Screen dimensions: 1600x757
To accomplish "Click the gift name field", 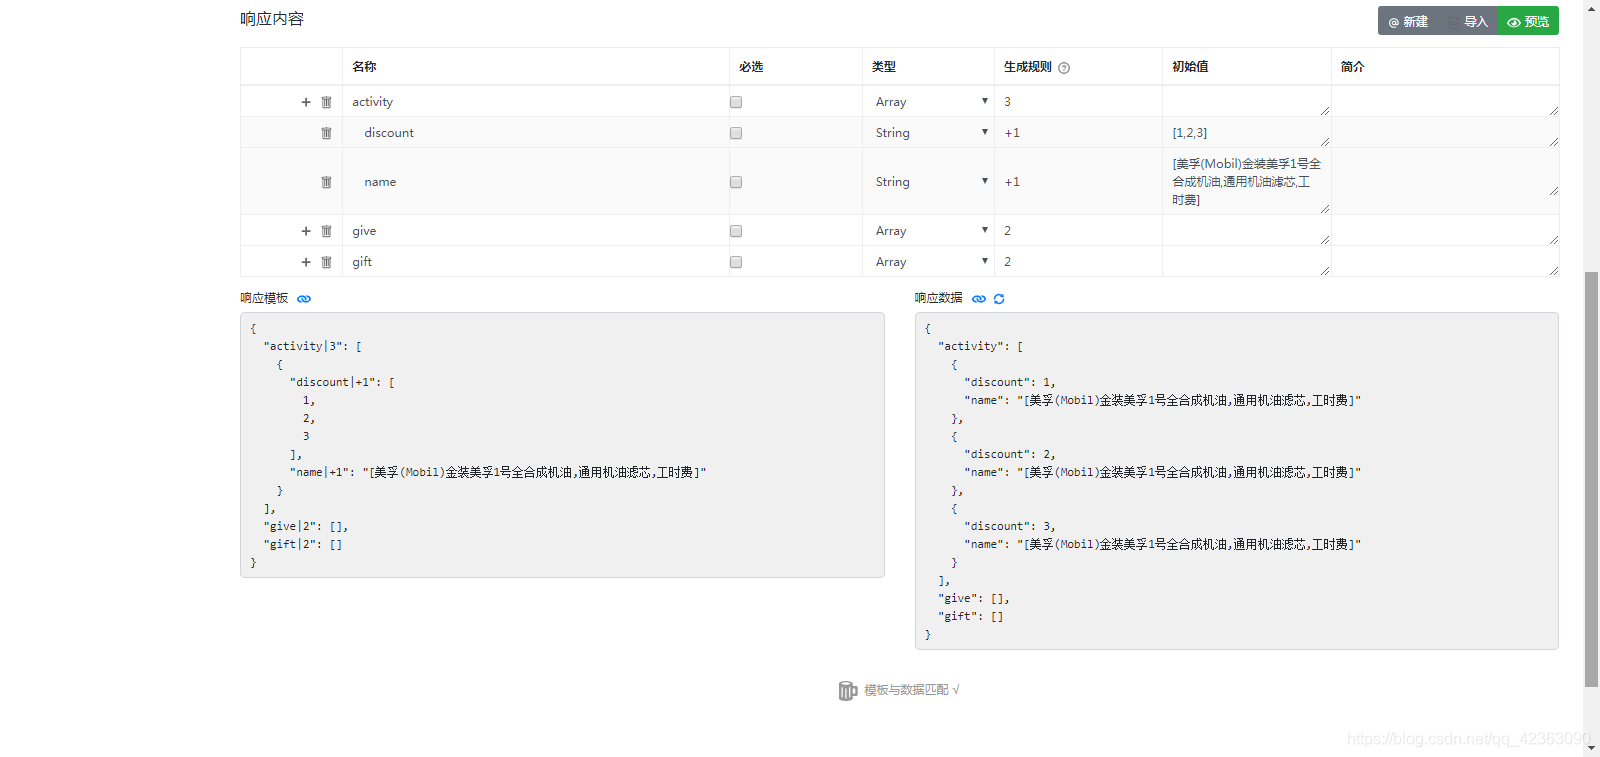I will pos(535,262).
